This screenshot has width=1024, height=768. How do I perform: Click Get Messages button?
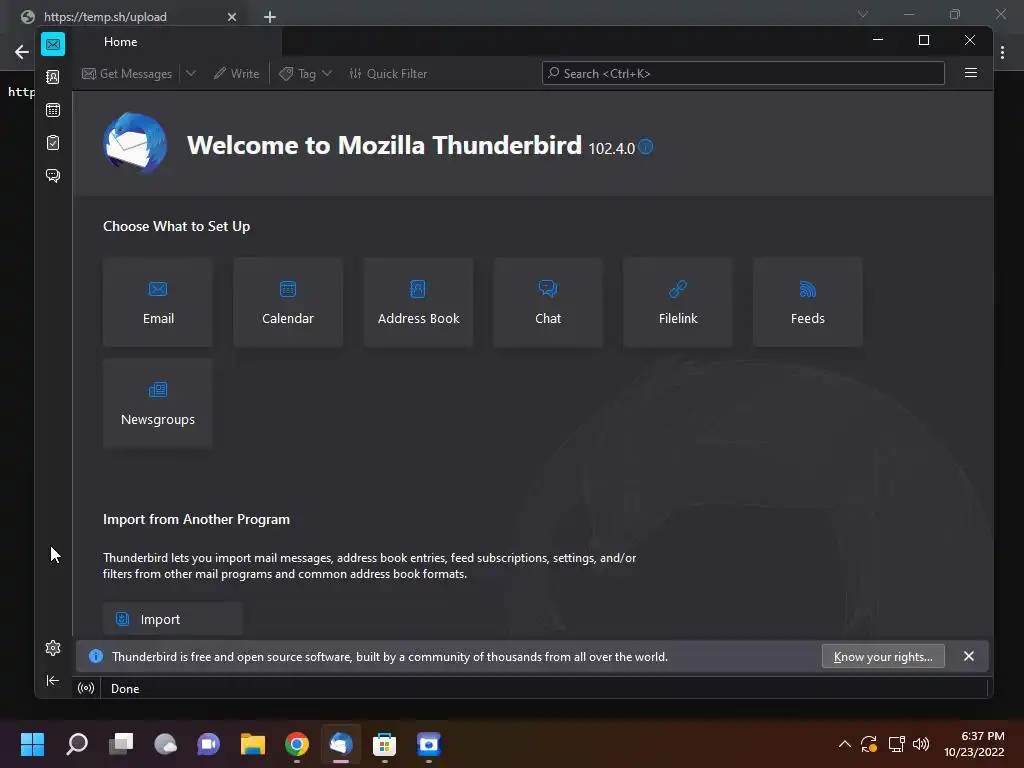pyautogui.click(x=127, y=74)
